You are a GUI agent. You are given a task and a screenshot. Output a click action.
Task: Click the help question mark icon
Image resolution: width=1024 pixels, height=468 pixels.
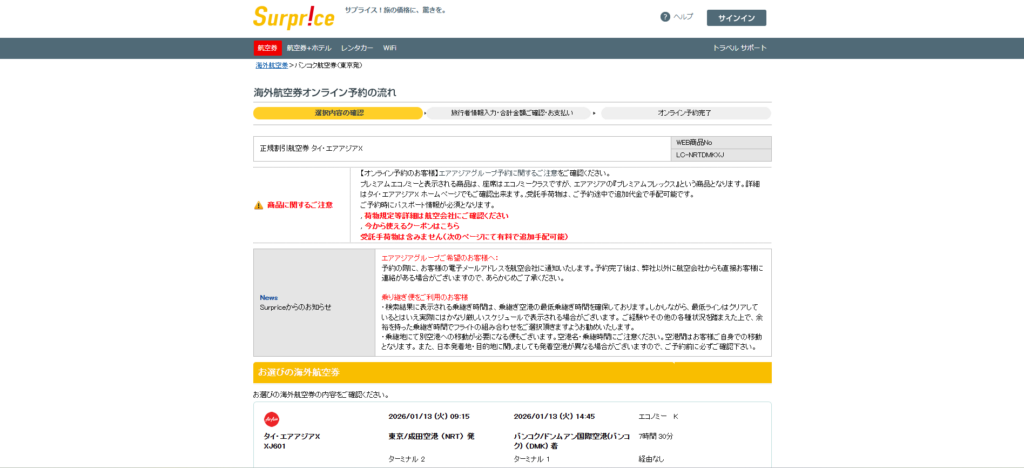(665, 17)
